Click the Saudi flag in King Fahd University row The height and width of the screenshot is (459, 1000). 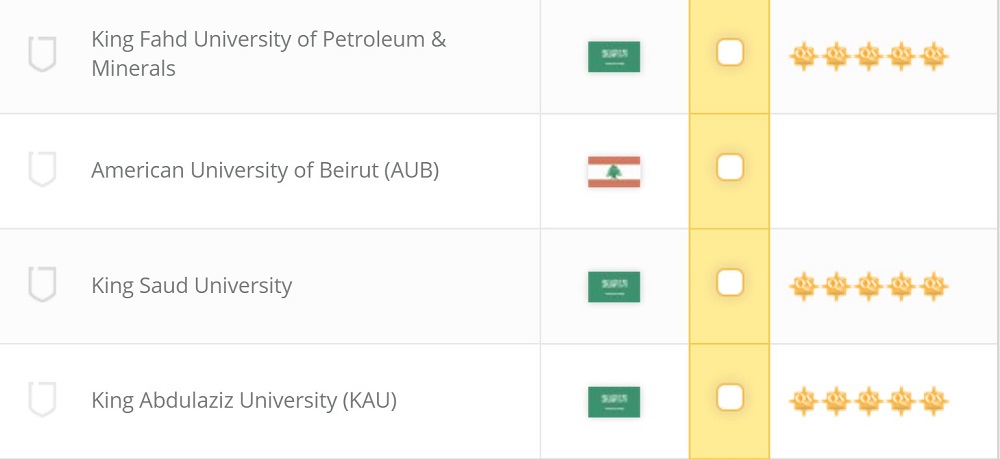[x=613, y=56]
